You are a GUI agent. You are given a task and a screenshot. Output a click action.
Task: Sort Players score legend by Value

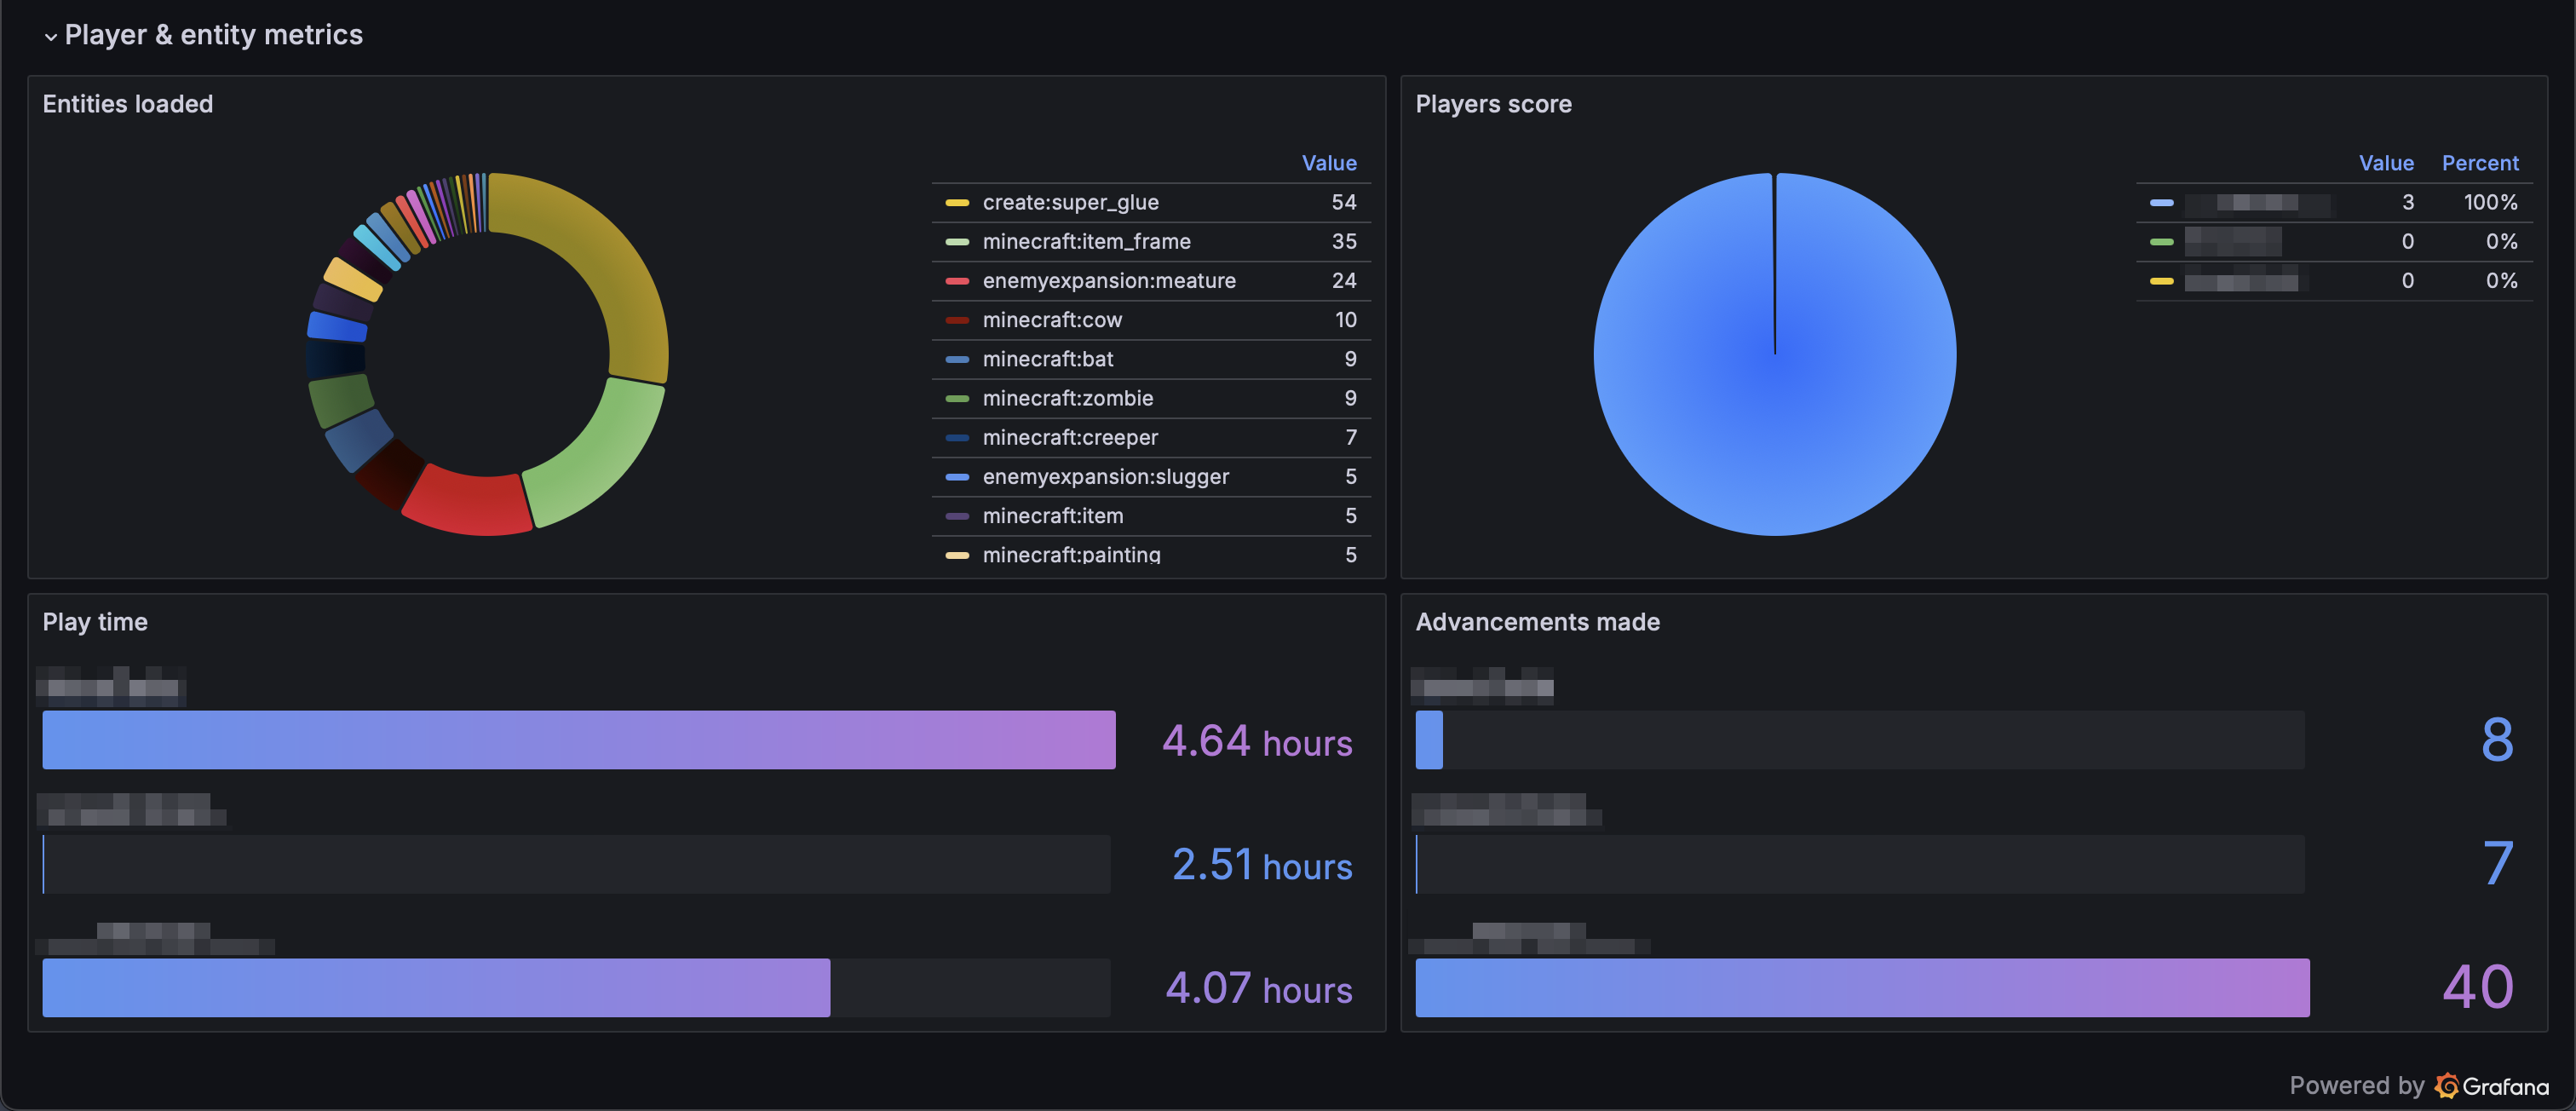(2385, 163)
